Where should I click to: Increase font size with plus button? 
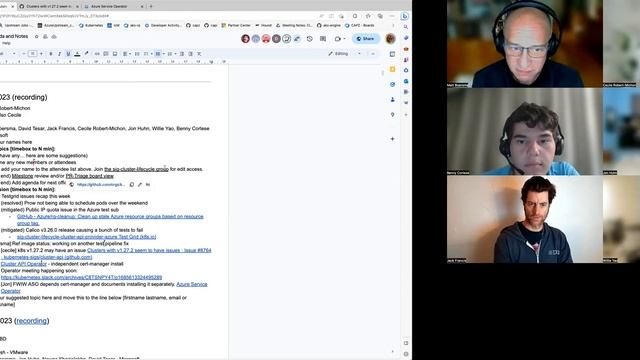(x=41, y=54)
